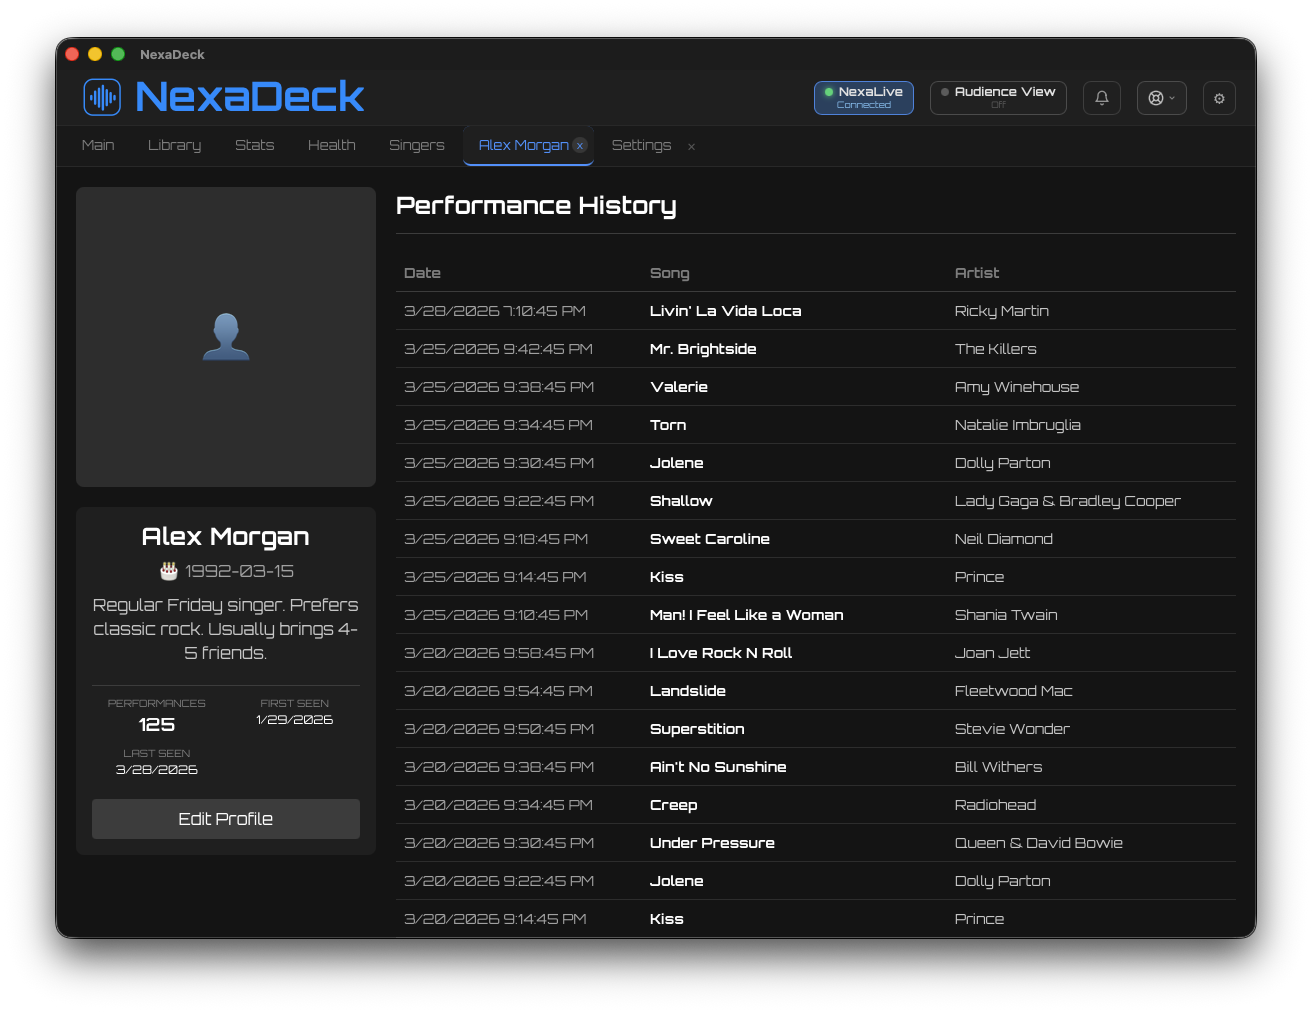The width and height of the screenshot is (1312, 1012).
Task: Click the birthday cake icon
Action: coord(169,571)
